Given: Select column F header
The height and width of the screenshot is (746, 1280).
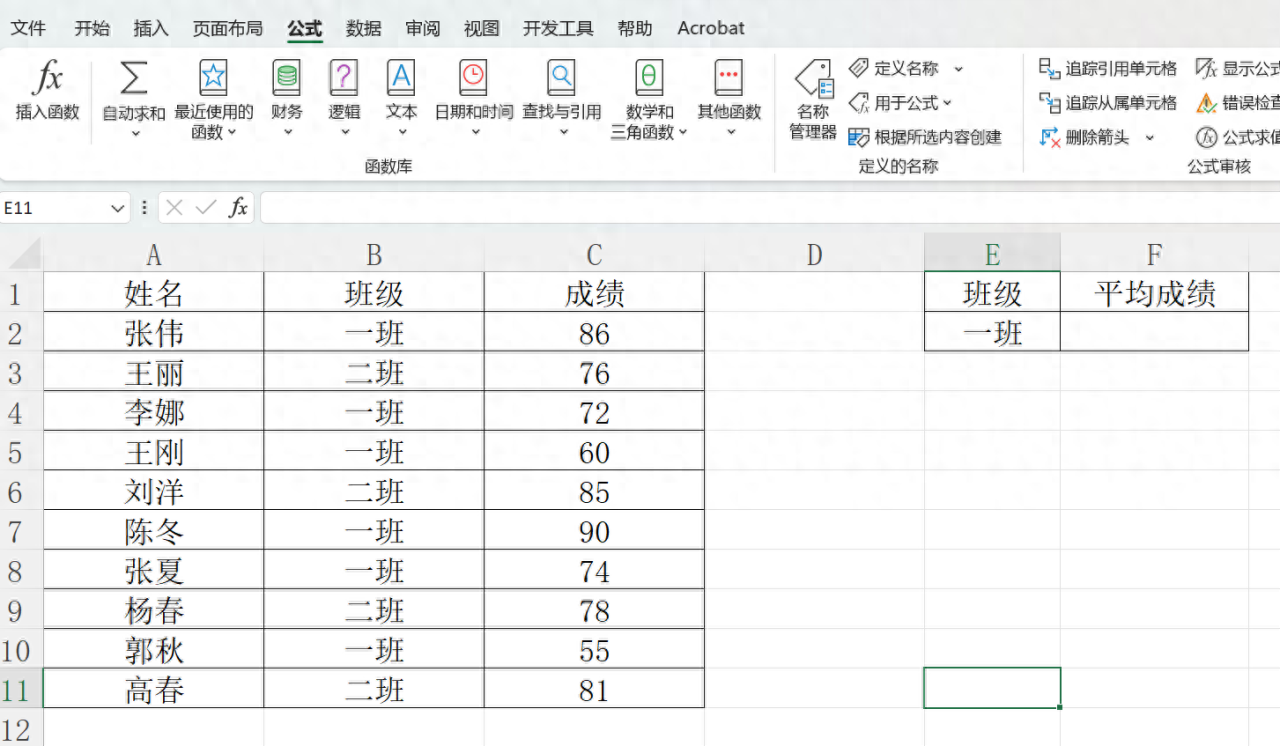Looking at the screenshot, I should 1155,255.
